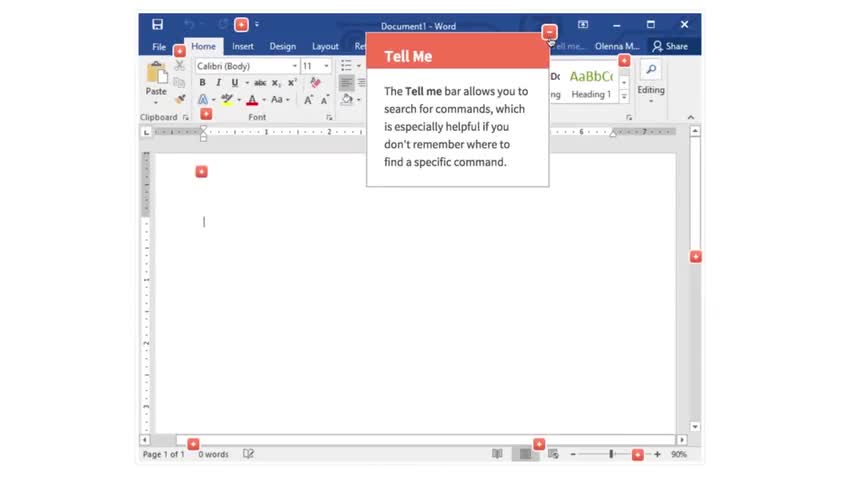Click the Bullets list icon
This screenshot has width=848, height=480.
346,66
